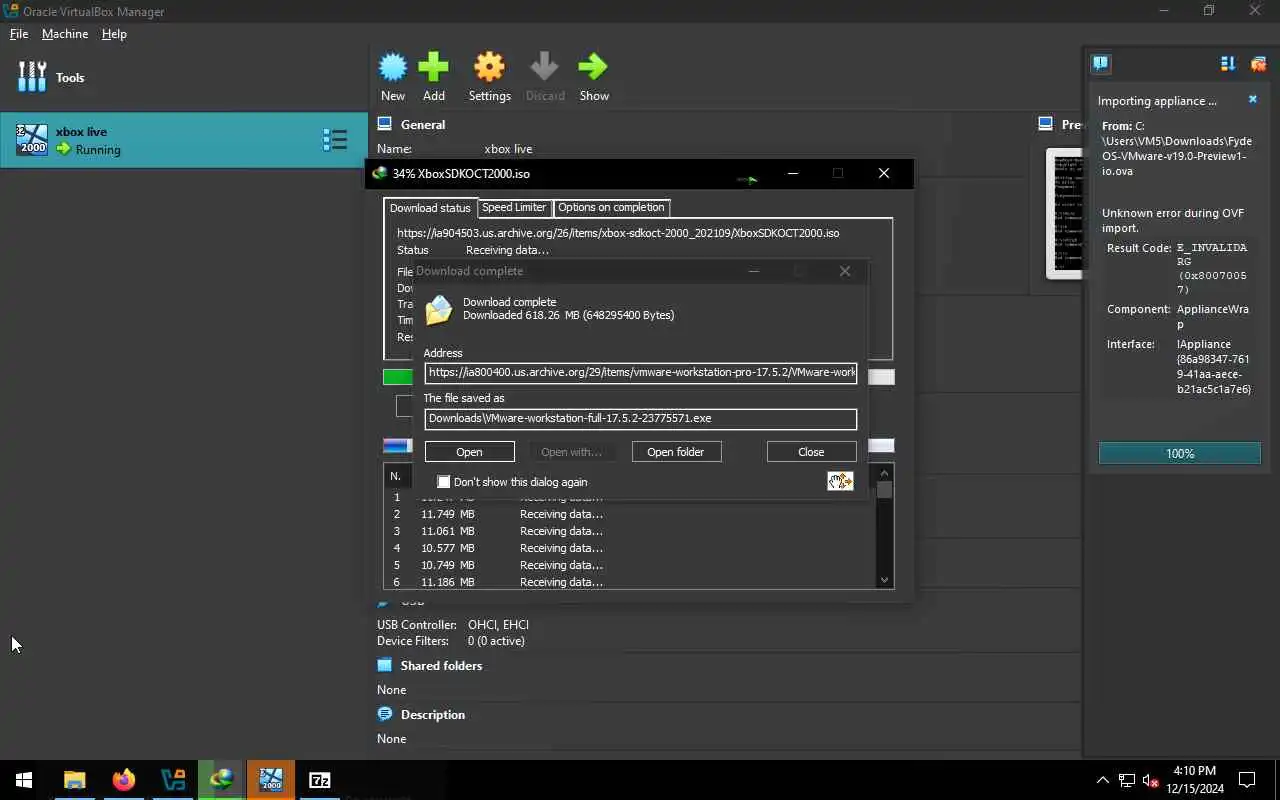Click the connections list scroll down arrow
1280x800 pixels.
pyautogui.click(x=884, y=580)
